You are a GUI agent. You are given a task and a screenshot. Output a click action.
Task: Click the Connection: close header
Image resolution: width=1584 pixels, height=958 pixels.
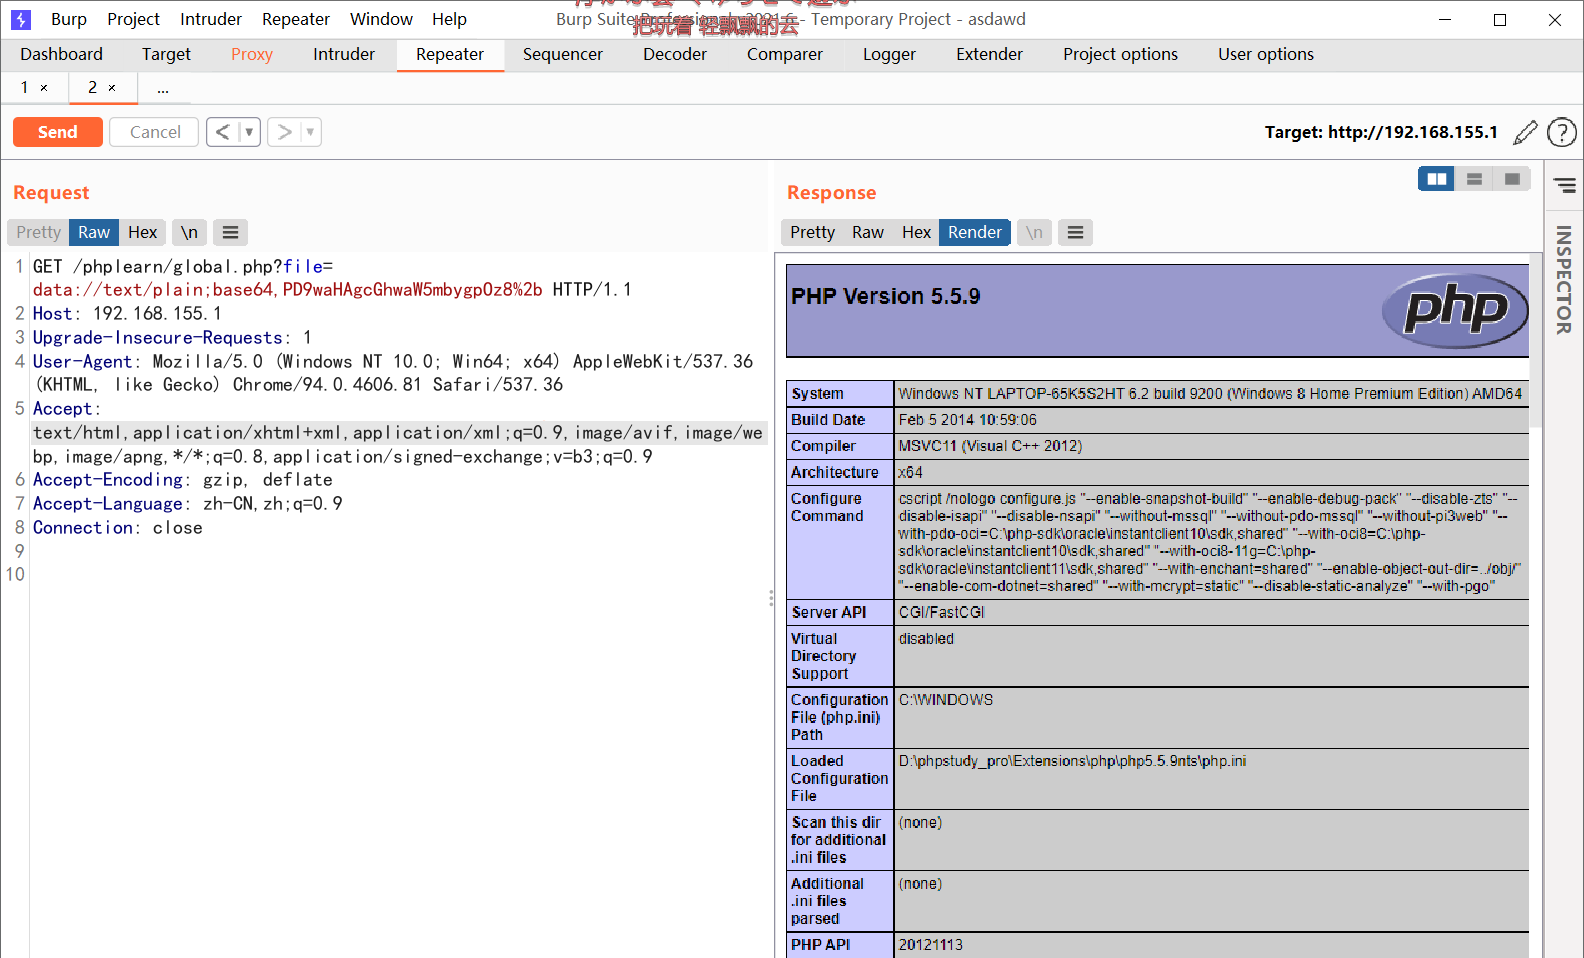coord(118,528)
